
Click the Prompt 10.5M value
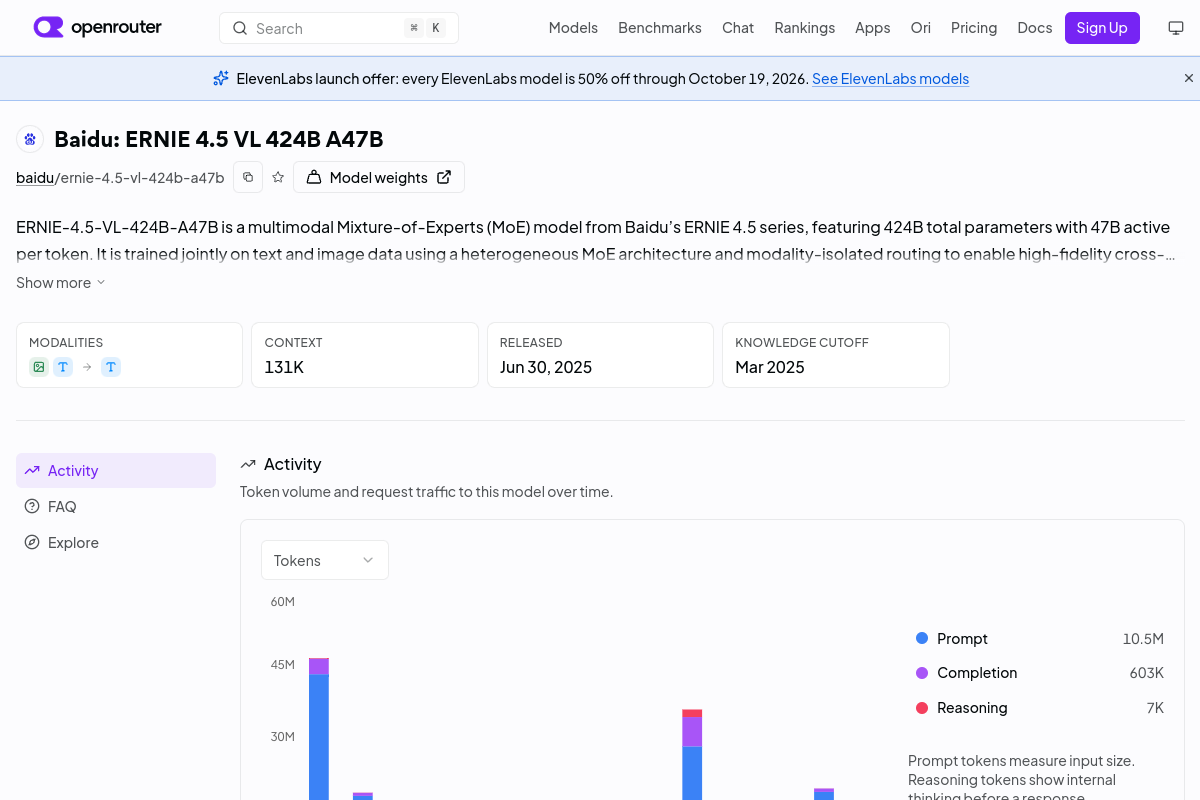pyautogui.click(x=1143, y=638)
